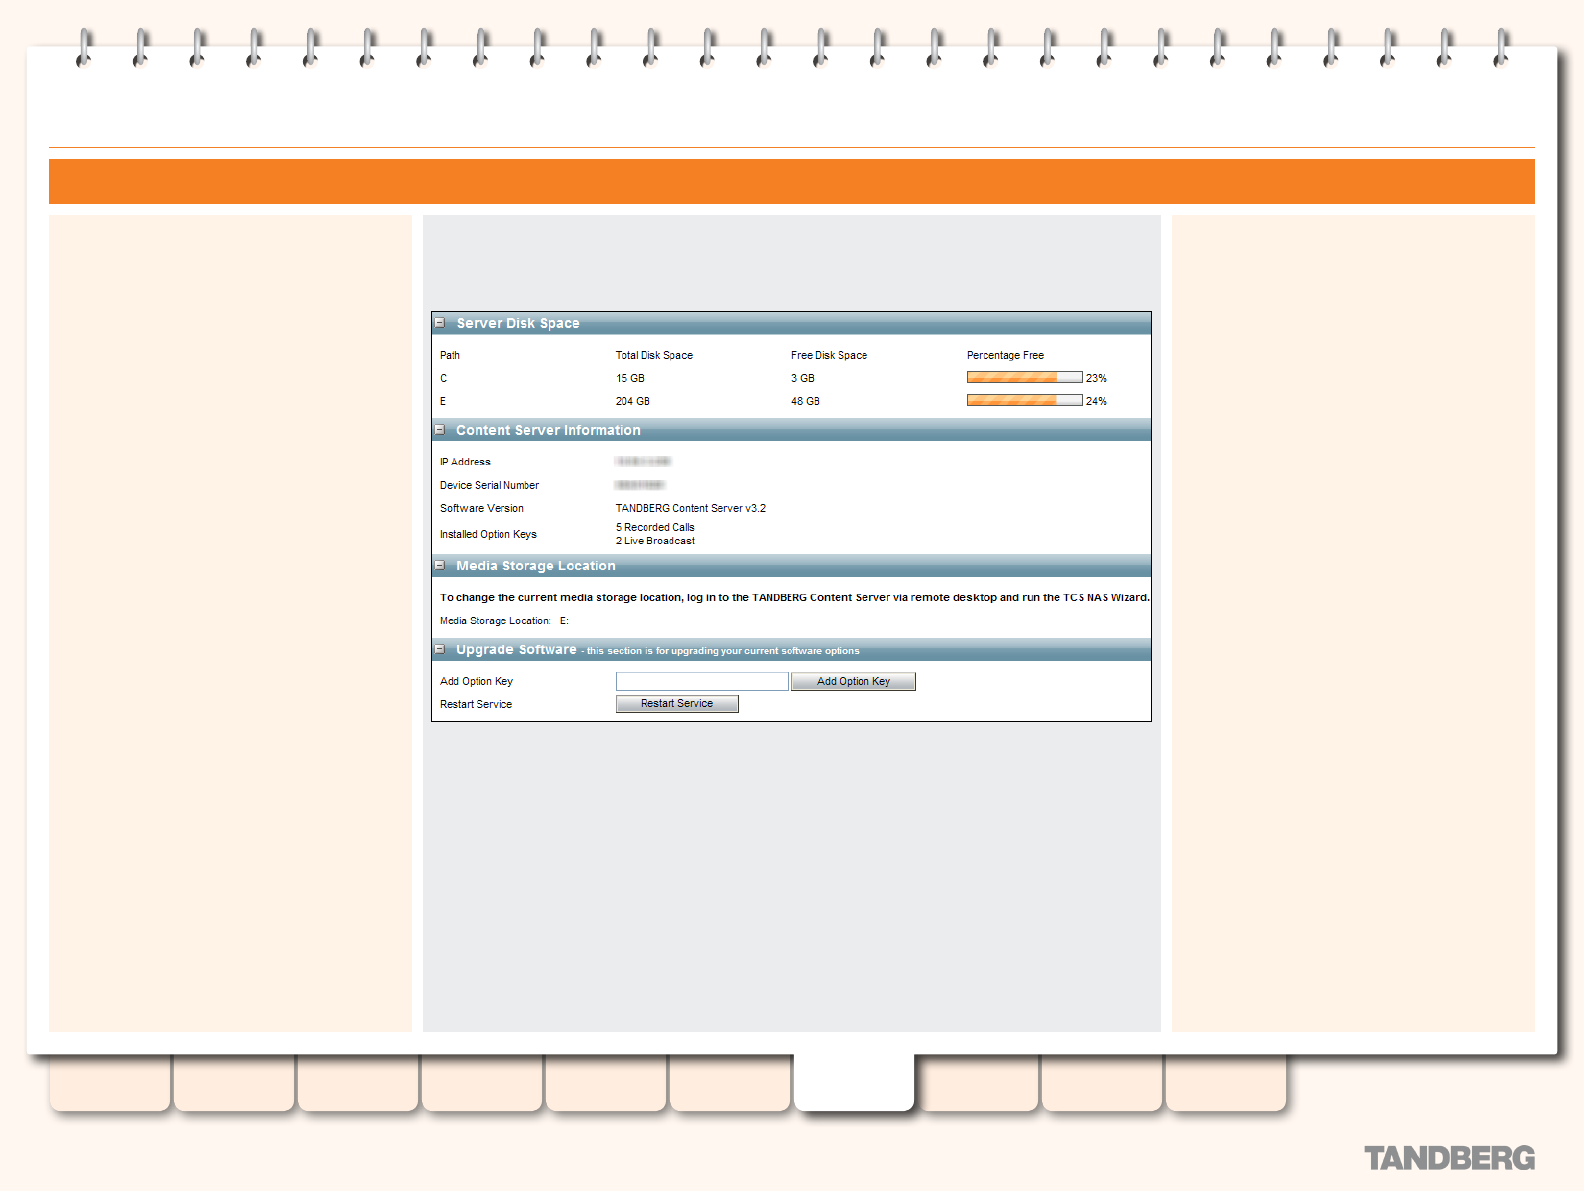
Task: Click the "23%" percentage label
Action: pos(1096,378)
